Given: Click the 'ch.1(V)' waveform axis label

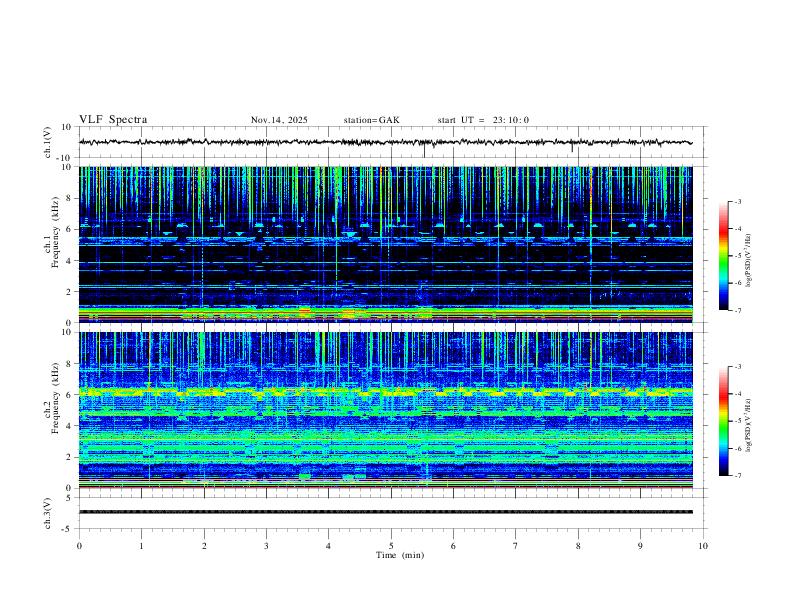Looking at the screenshot, I should [48, 142].
